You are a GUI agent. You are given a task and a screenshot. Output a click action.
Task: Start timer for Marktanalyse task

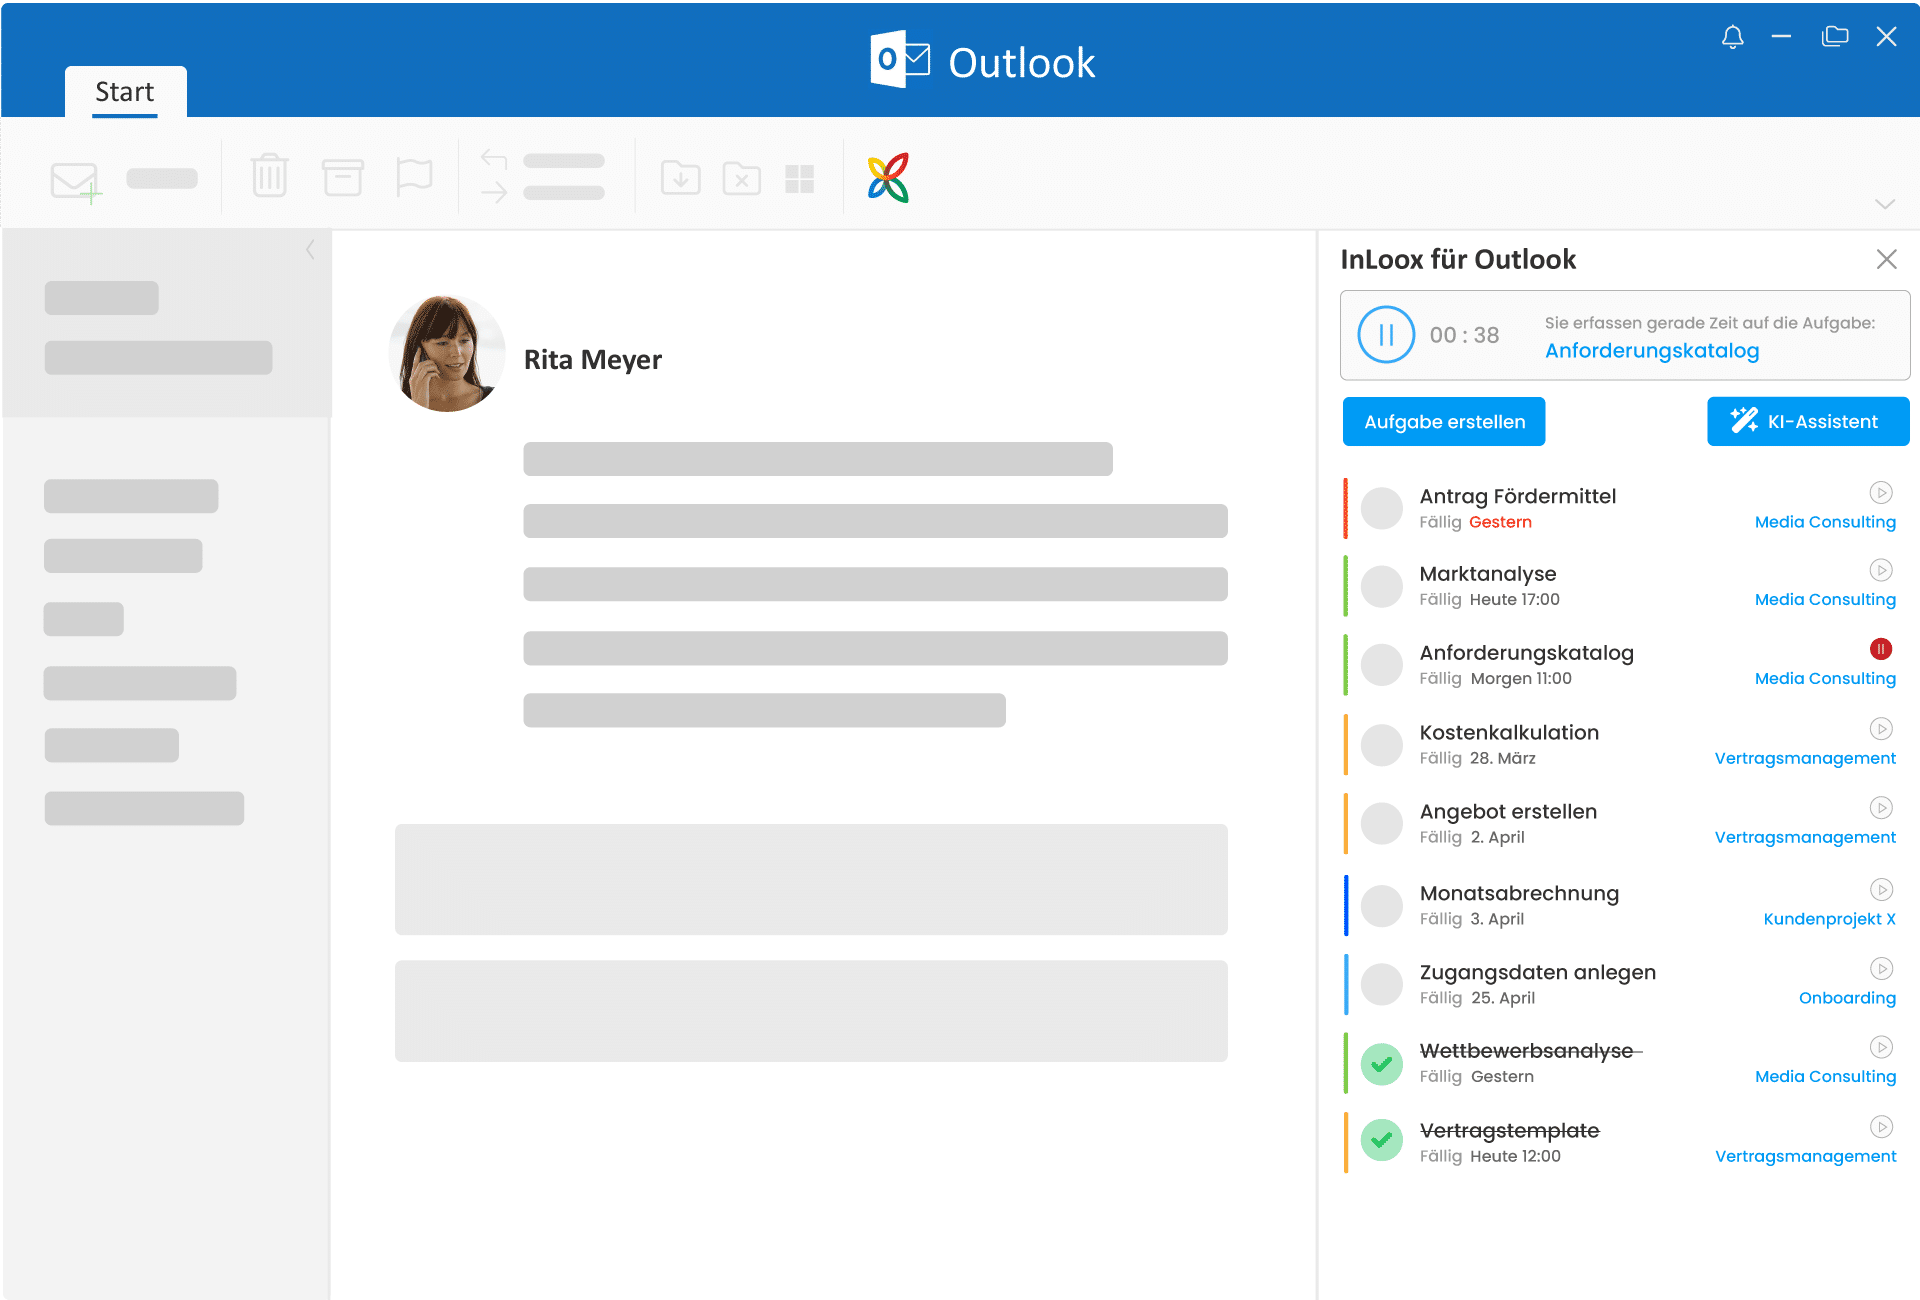click(x=1881, y=570)
